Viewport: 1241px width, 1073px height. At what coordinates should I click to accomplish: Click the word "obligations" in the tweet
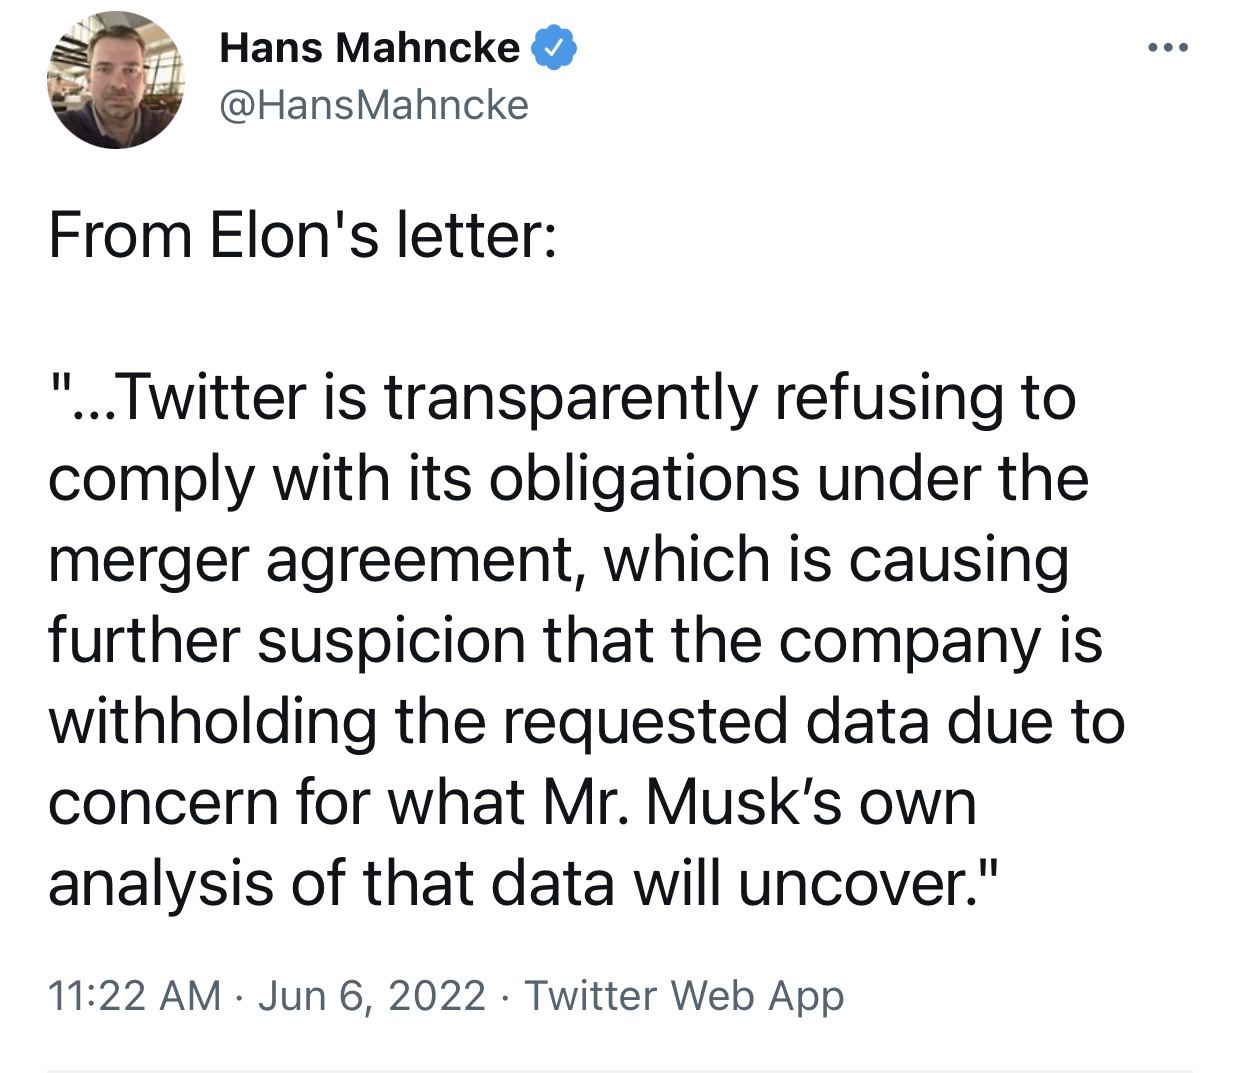pos(644,480)
